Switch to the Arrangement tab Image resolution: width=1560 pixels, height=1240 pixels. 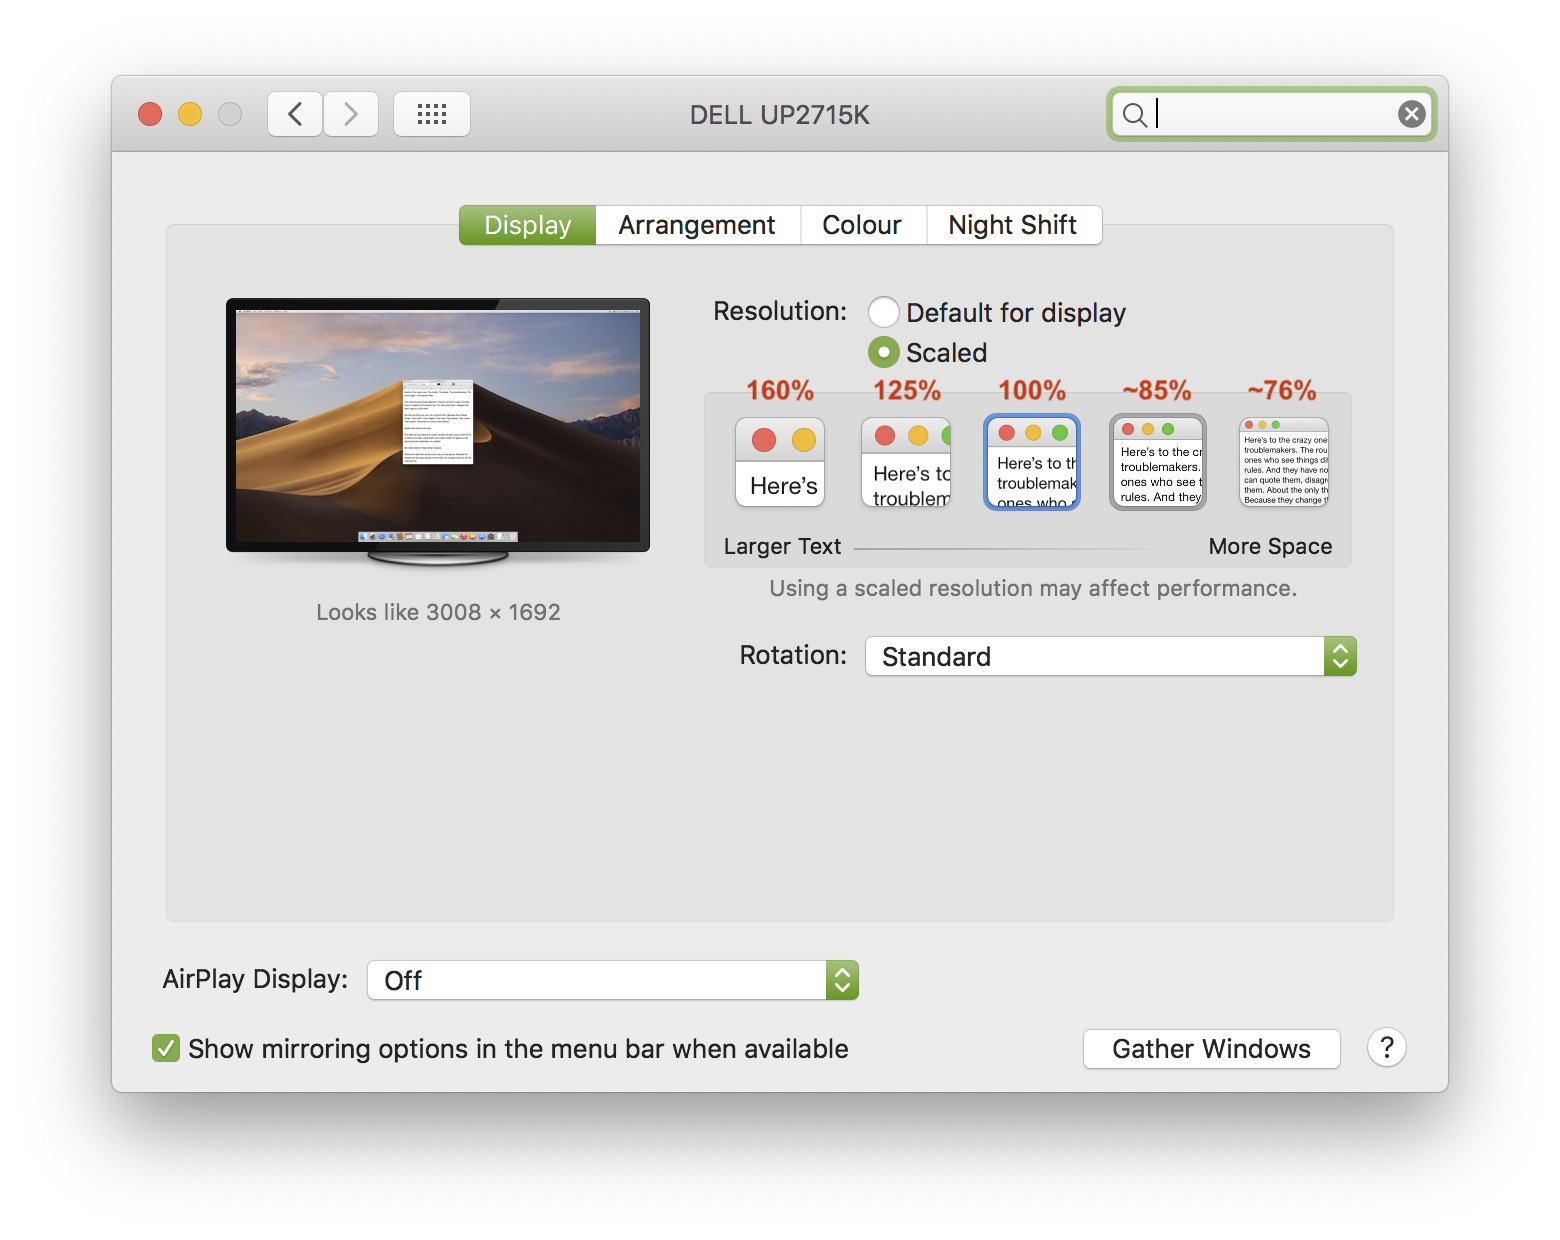[697, 225]
